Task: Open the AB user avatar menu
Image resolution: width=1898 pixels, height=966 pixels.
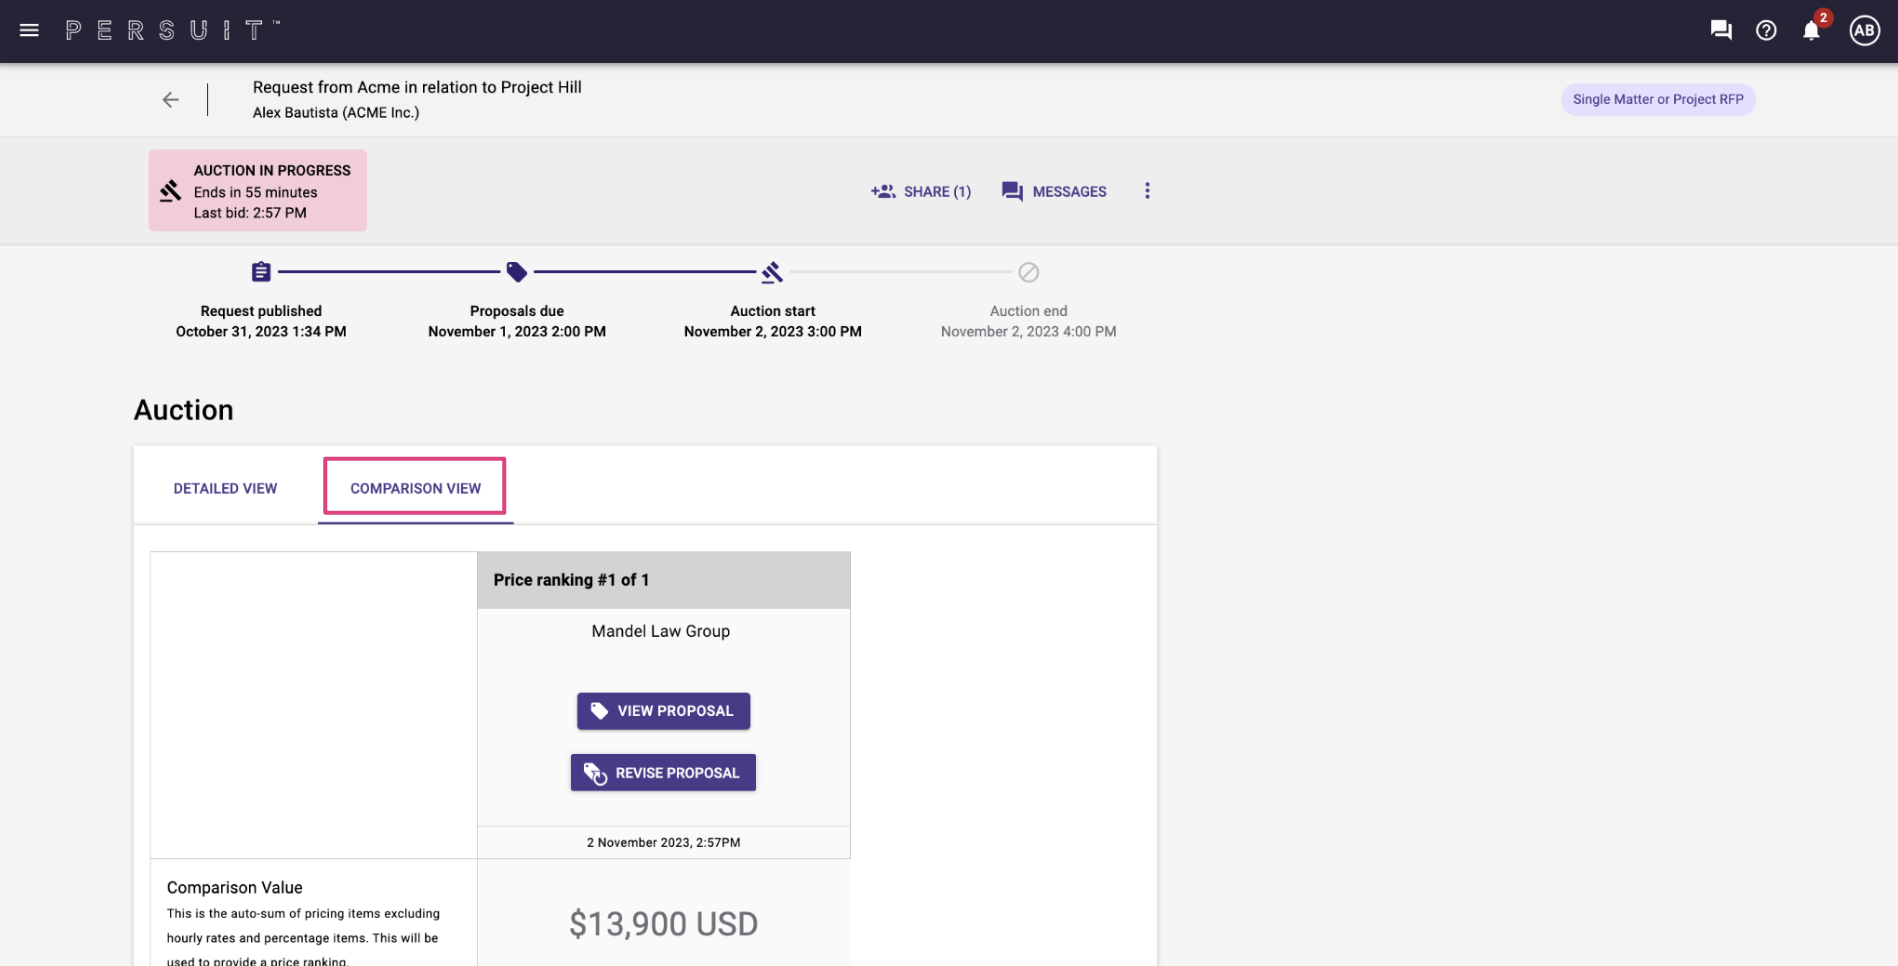Action: click(1864, 31)
